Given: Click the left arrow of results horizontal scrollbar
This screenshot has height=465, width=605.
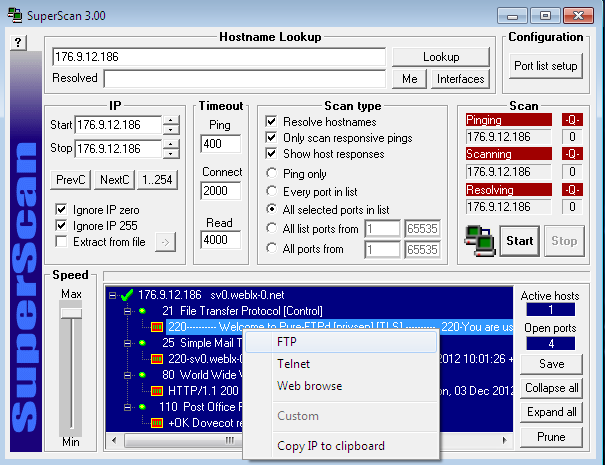Looking at the screenshot, I should (x=114, y=440).
